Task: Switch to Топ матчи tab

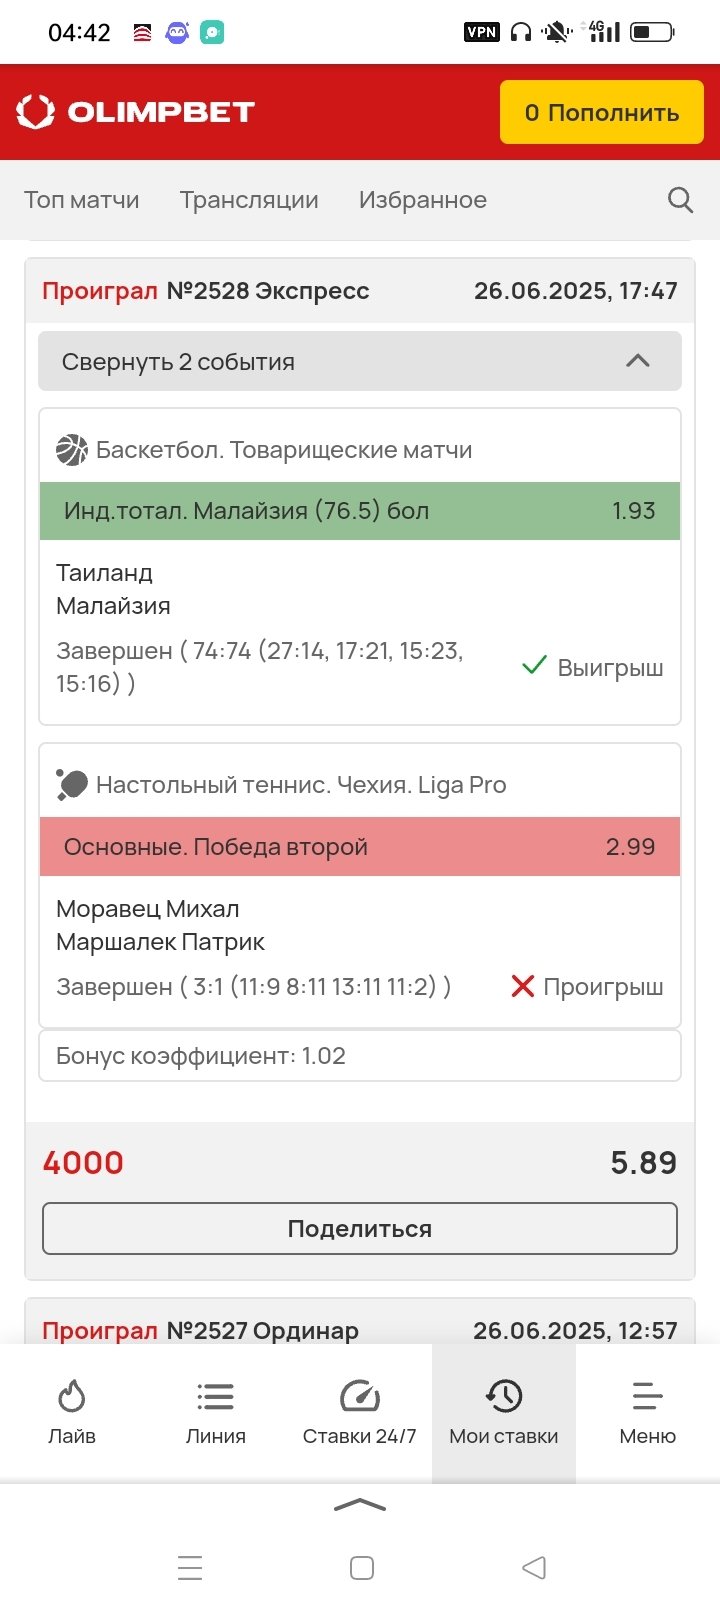Action: [x=82, y=200]
